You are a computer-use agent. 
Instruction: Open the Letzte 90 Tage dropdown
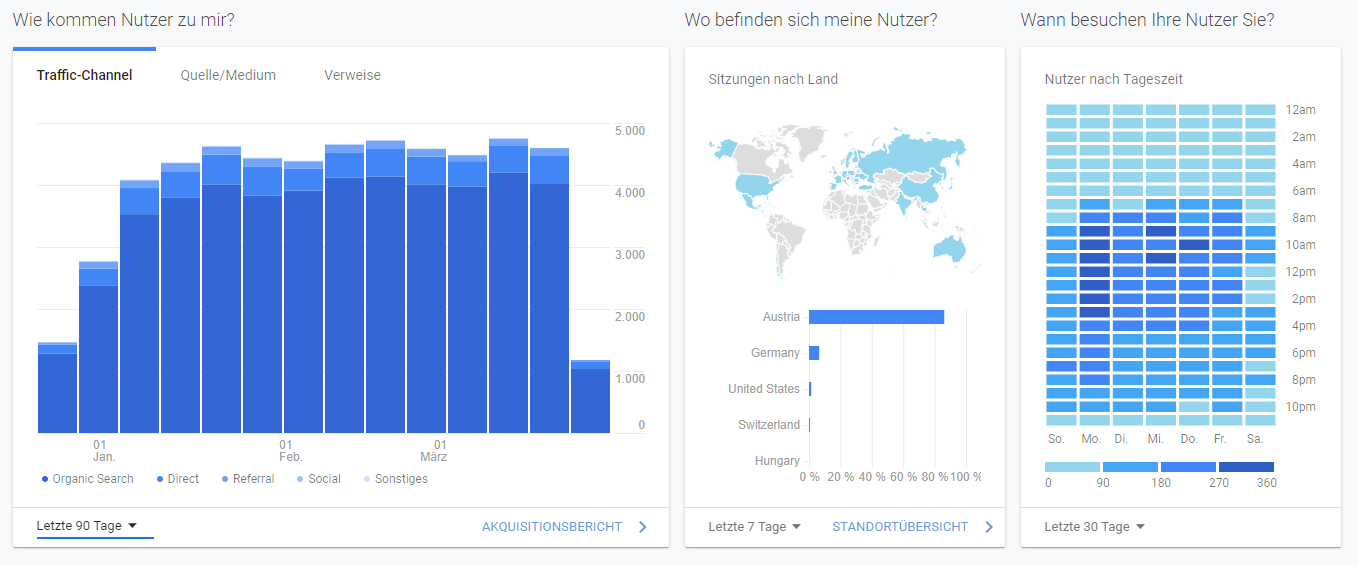coord(87,526)
